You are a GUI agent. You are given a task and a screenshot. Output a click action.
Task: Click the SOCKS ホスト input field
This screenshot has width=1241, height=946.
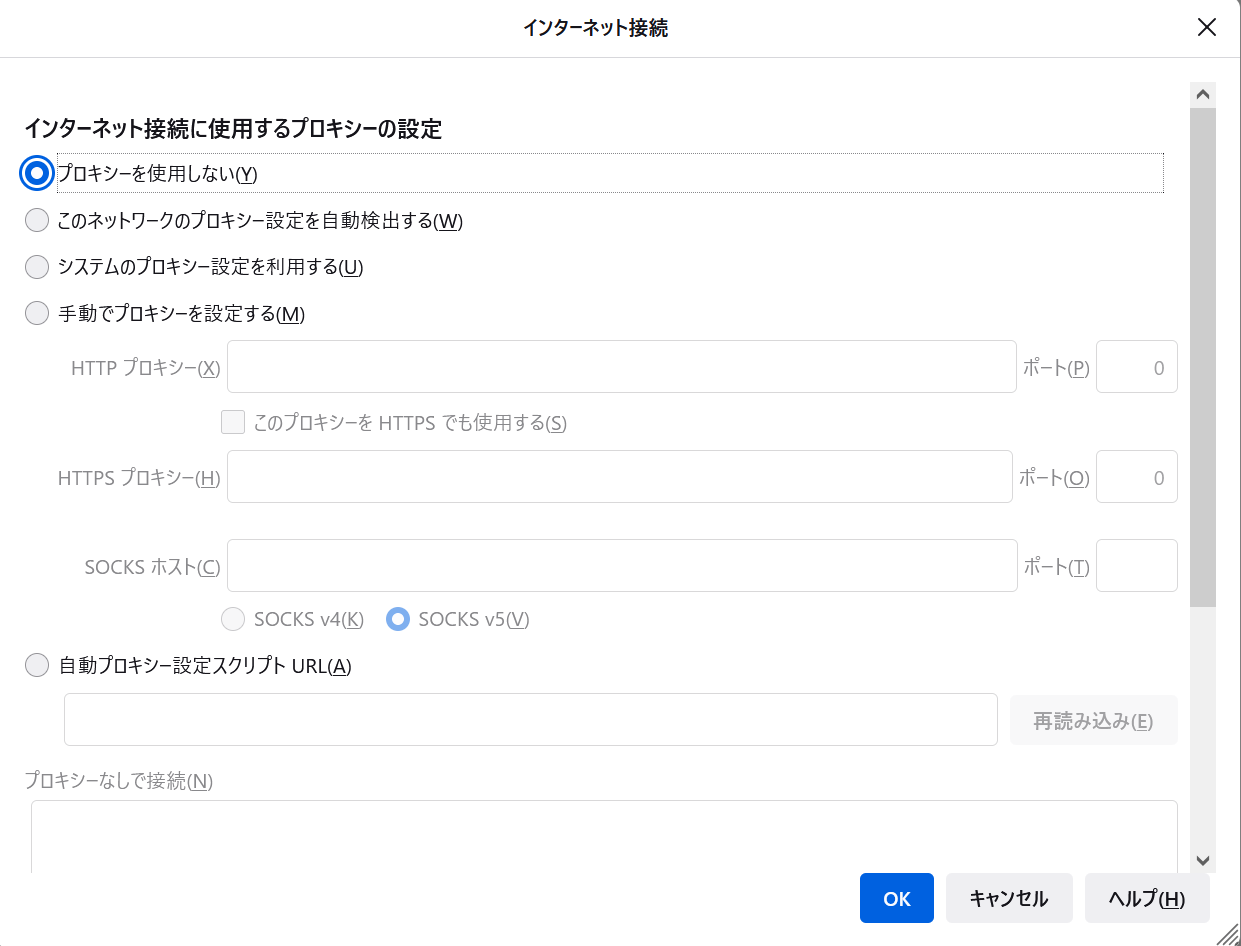click(x=620, y=565)
